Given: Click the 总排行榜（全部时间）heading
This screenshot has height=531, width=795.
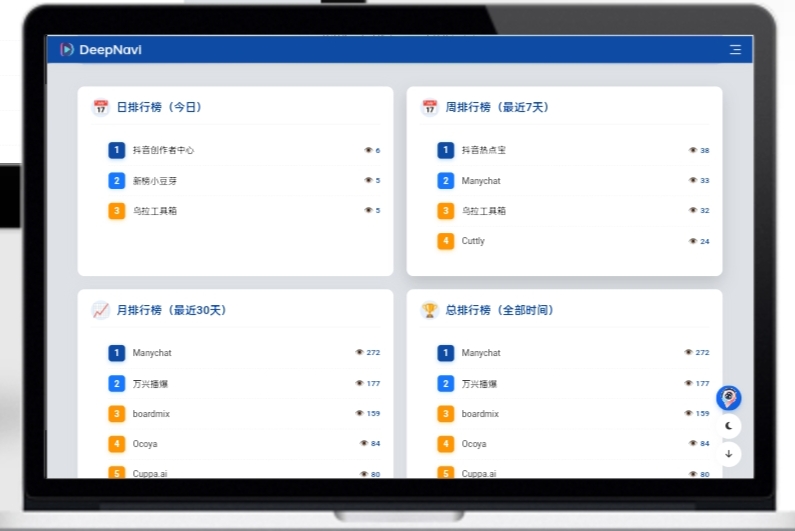Looking at the screenshot, I should tap(500, 310).
